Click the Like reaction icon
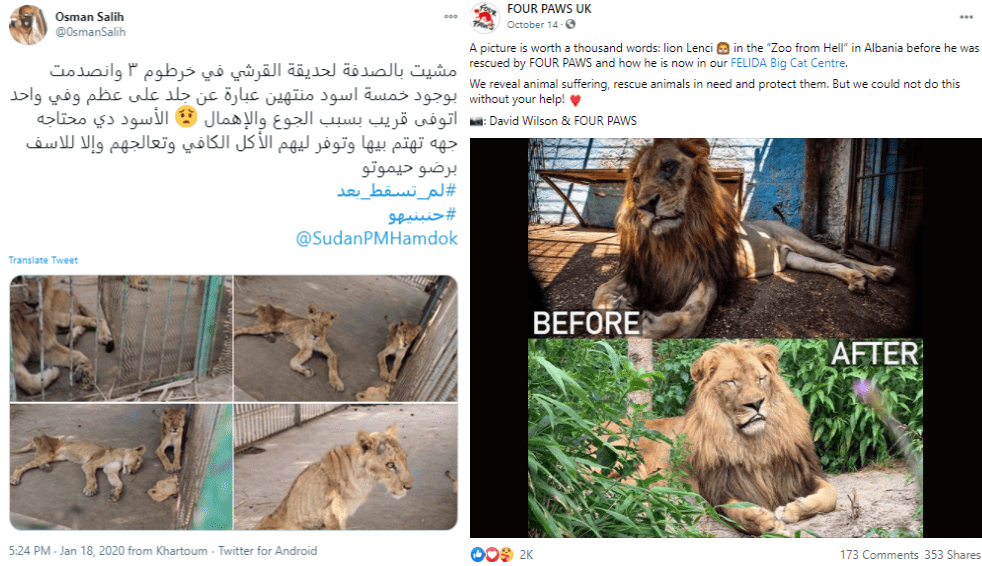 pyautogui.click(x=477, y=554)
